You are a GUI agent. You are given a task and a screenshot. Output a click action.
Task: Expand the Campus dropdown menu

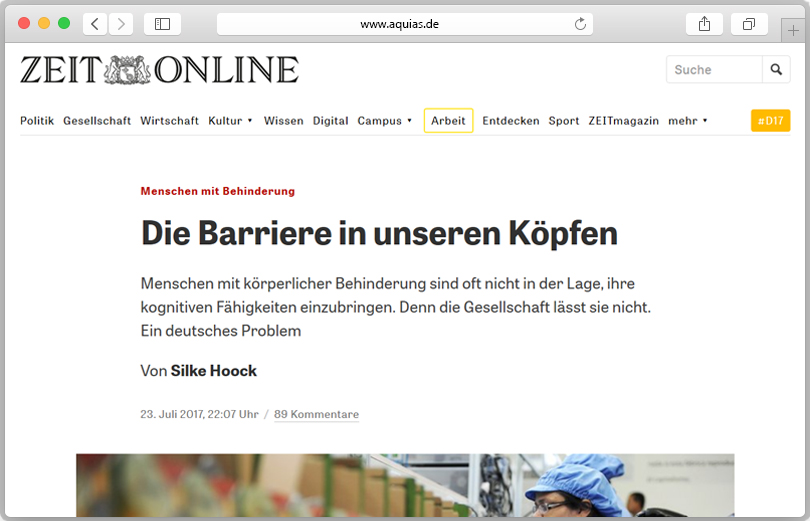tap(385, 120)
